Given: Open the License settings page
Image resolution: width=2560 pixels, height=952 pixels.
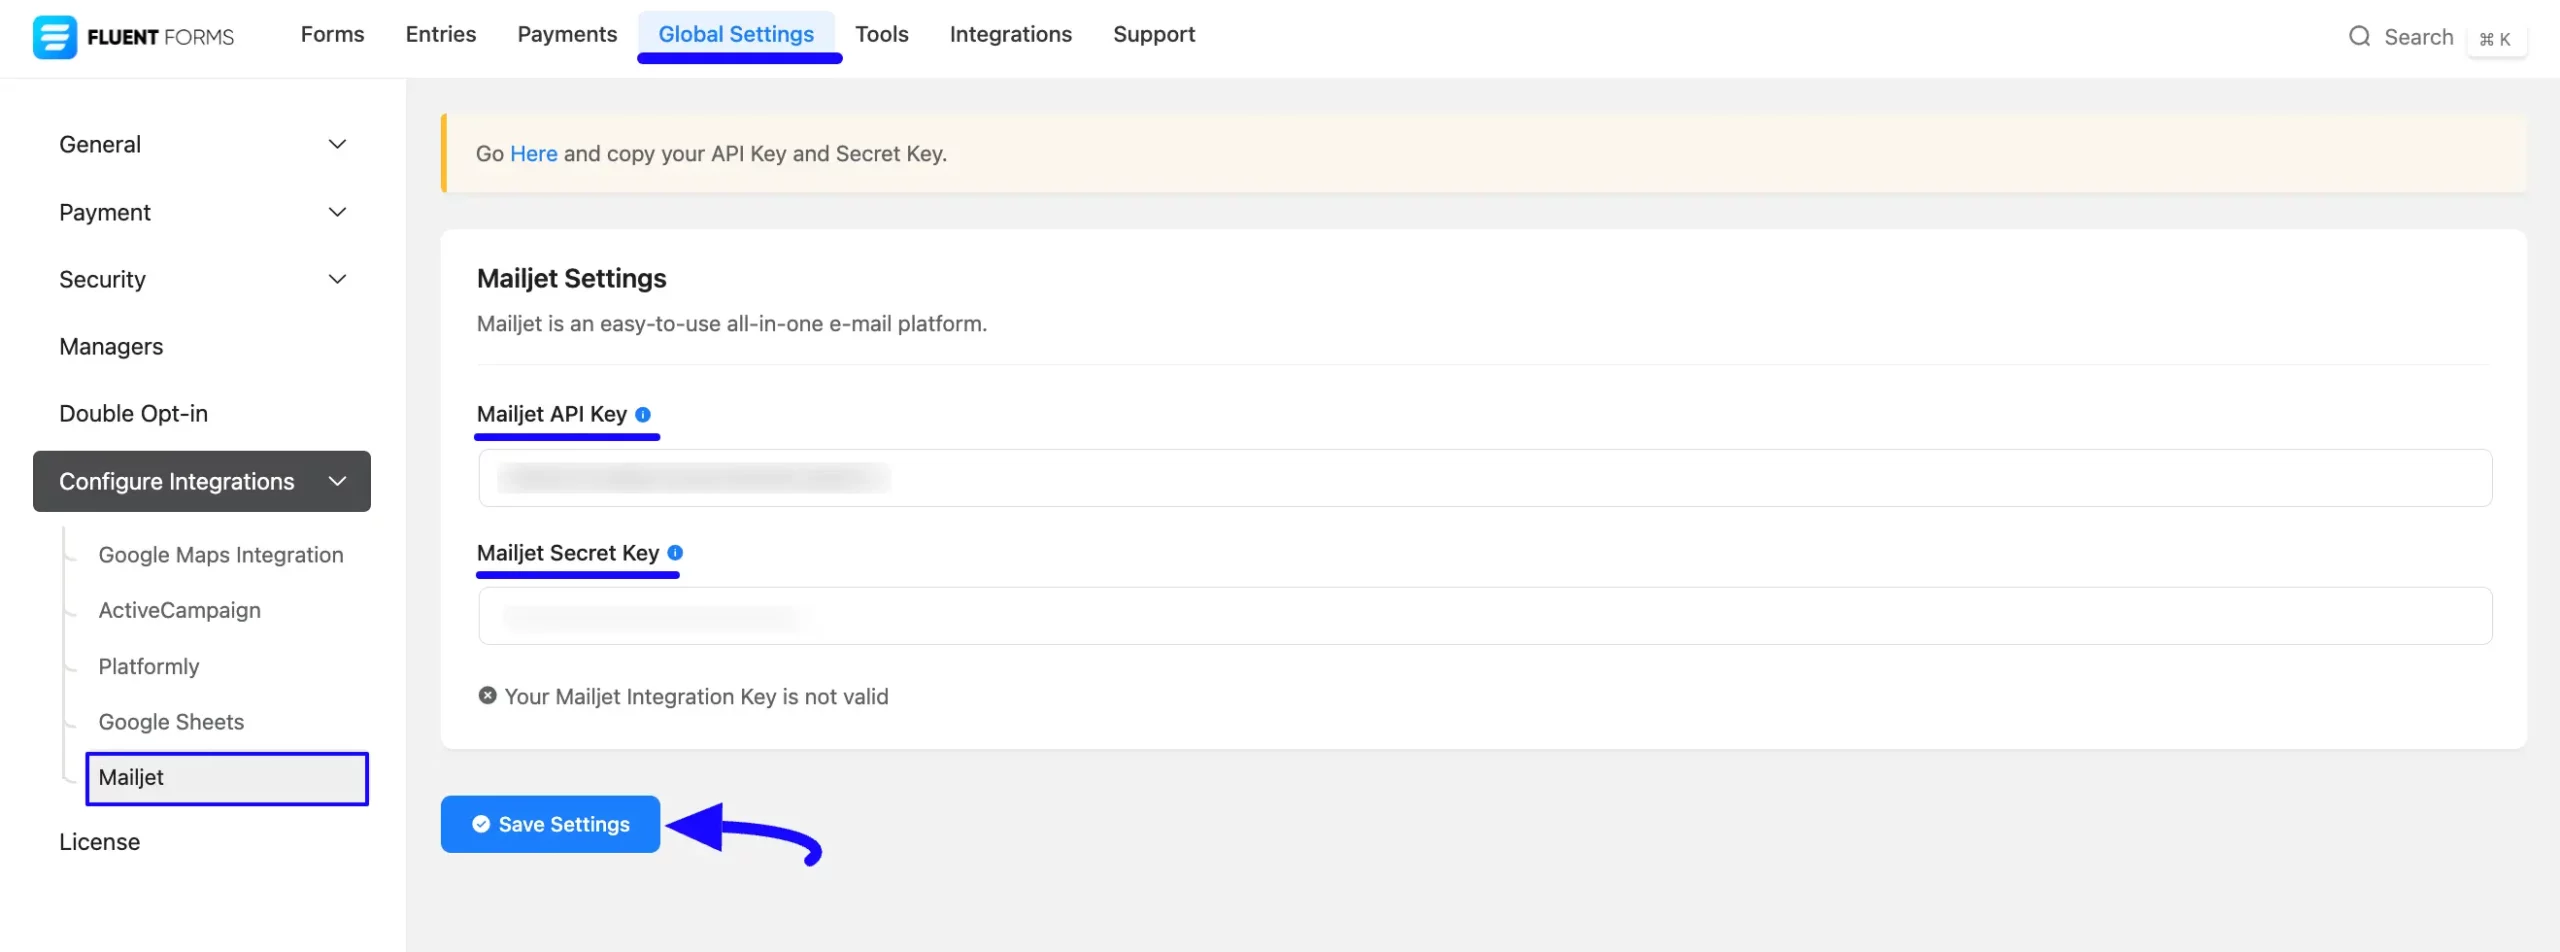Looking at the screenshot, I should 99,842.
